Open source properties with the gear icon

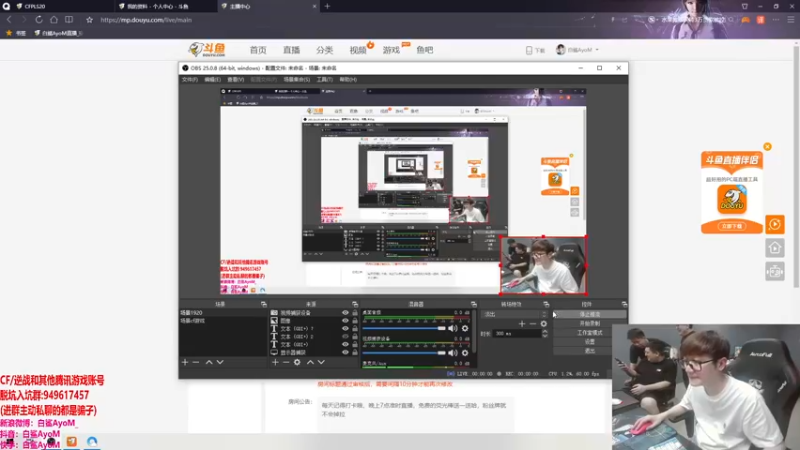(x=297, y=362)
